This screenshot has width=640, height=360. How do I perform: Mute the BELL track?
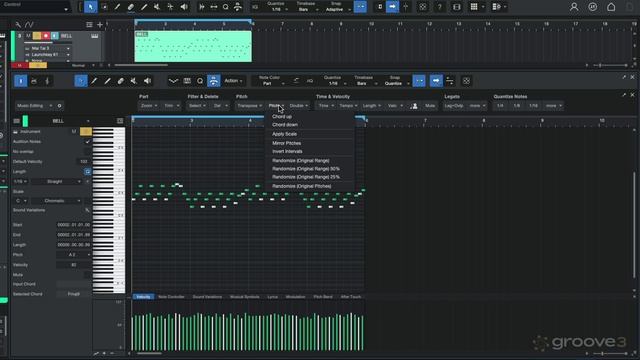[28, 36]
